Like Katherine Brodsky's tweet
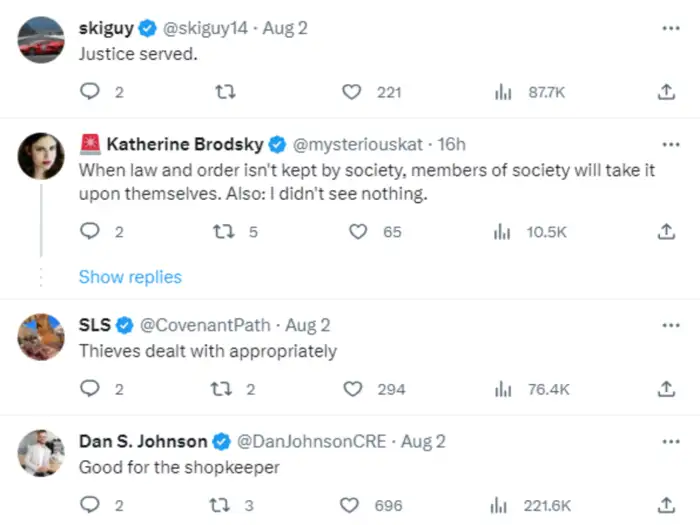Screen dimensions: 700x525 [x=358, y=231]
